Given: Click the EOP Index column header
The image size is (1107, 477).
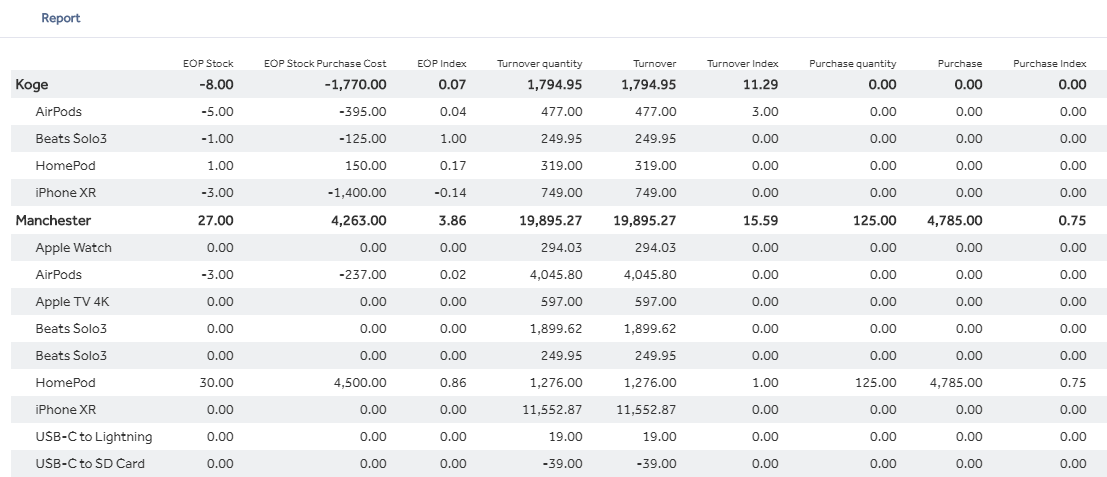Looking at the screenshot, I should click(x=441, y=64).
